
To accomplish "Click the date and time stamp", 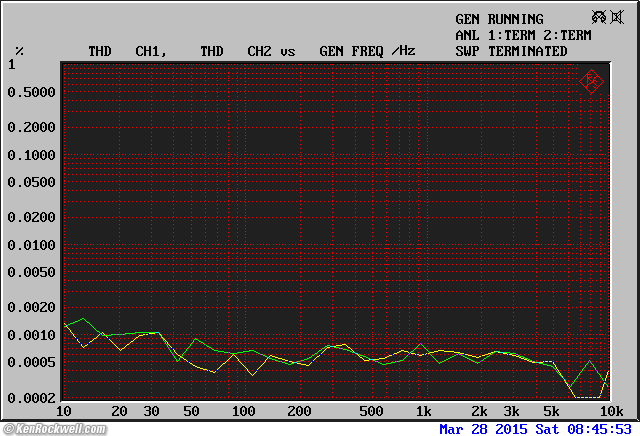I will point(538,429).
